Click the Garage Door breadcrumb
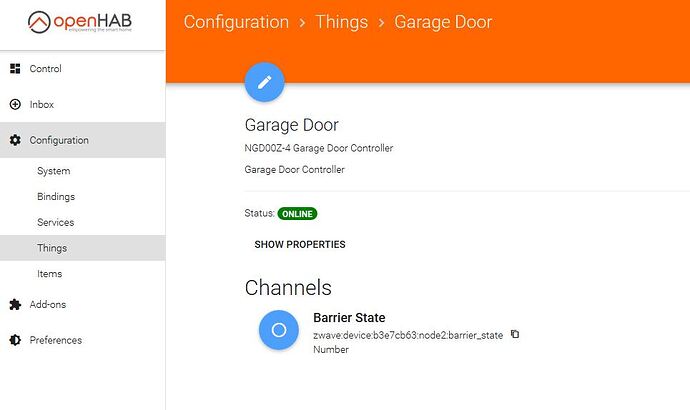This screenshot has width=690, height=410. point(443,22)
